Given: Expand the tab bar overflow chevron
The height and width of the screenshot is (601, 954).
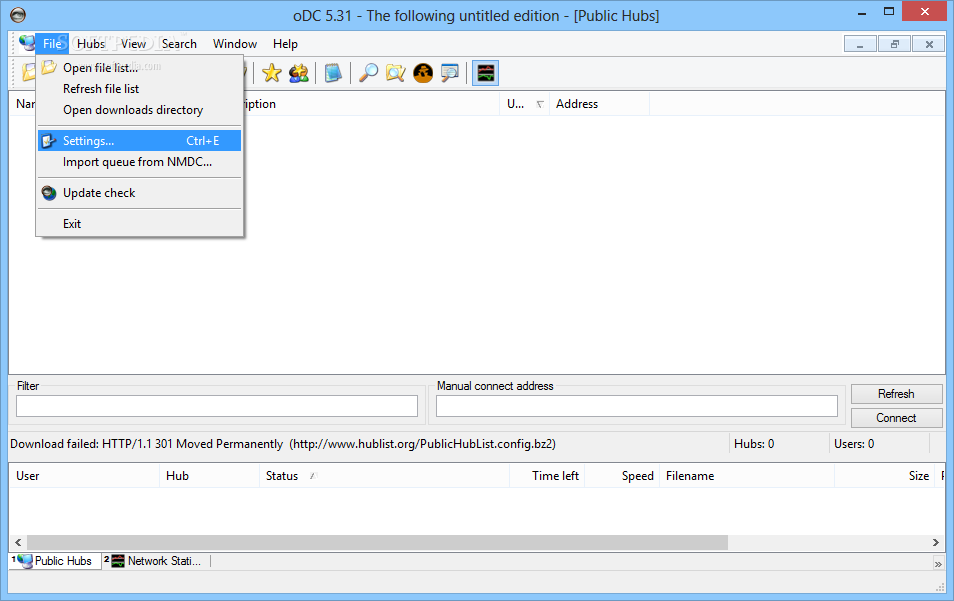Looking at the screenshot, I should pos(938,564).
